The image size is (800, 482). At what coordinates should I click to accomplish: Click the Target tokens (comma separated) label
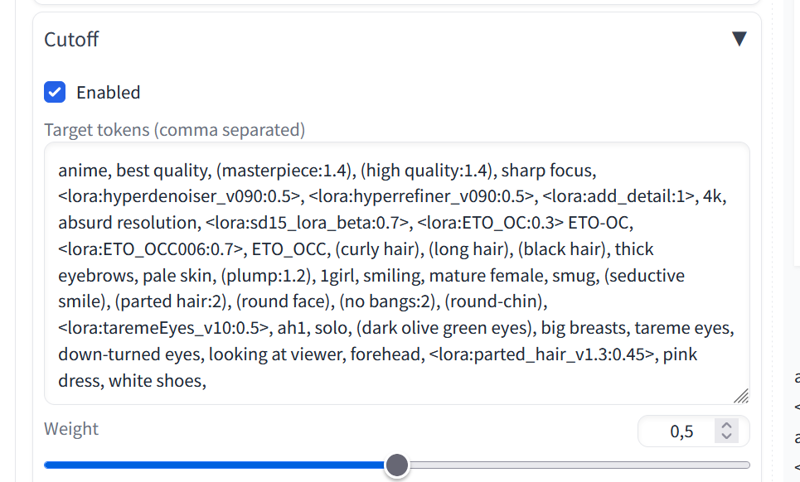pos(174,130)
